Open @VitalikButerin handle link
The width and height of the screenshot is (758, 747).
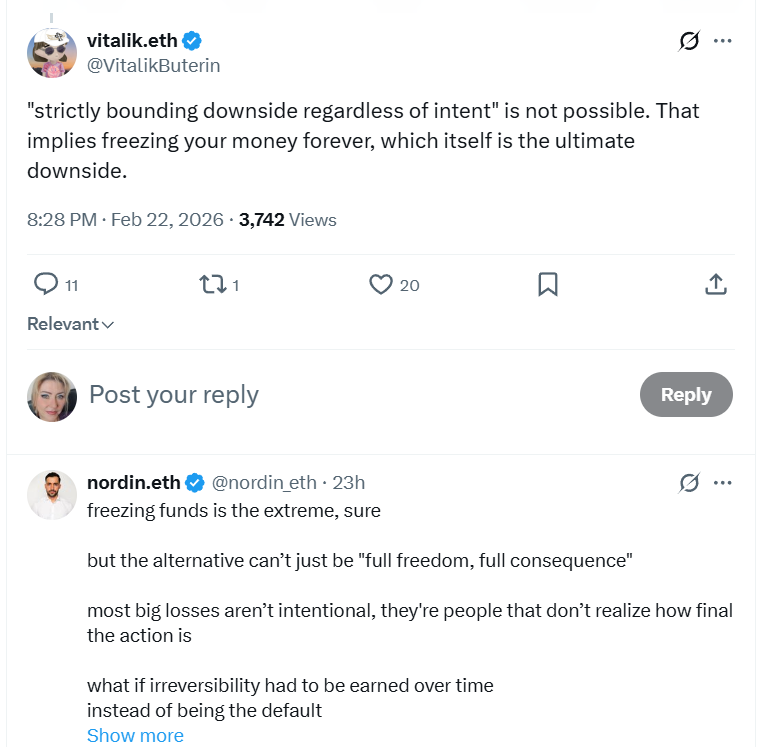(154, 66)
